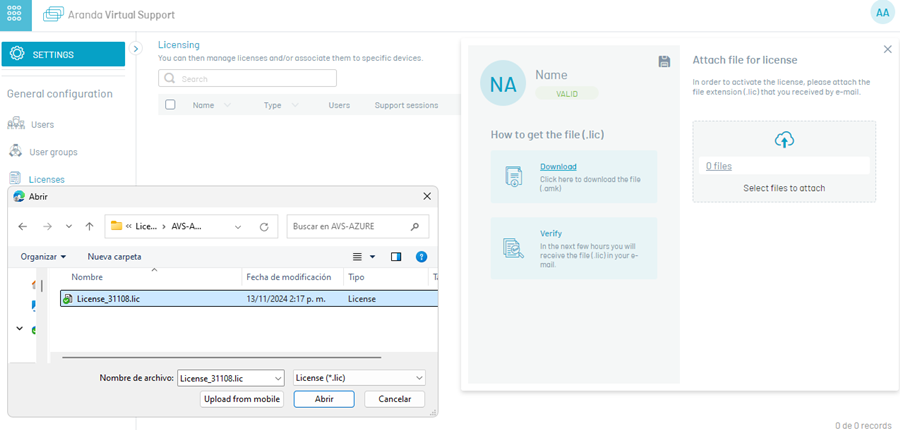Click the cloud upload icon
The width and height of the screenshot is (900, 430).
[x=784, y=140]
